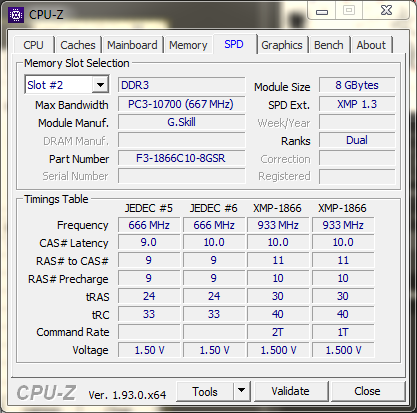Click JEDEC #5 voltage 1.50 V
Screen dimensions: 417x413
149,350
